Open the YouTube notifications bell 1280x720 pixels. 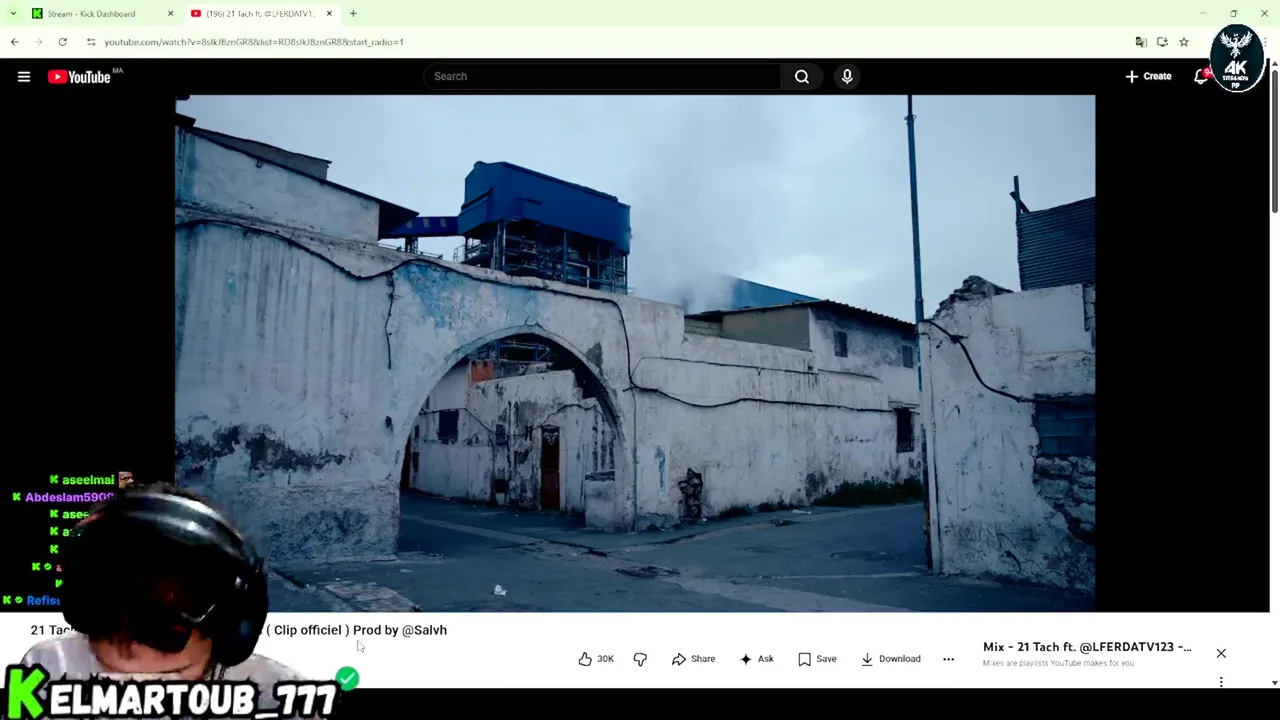click(1201, 76)
